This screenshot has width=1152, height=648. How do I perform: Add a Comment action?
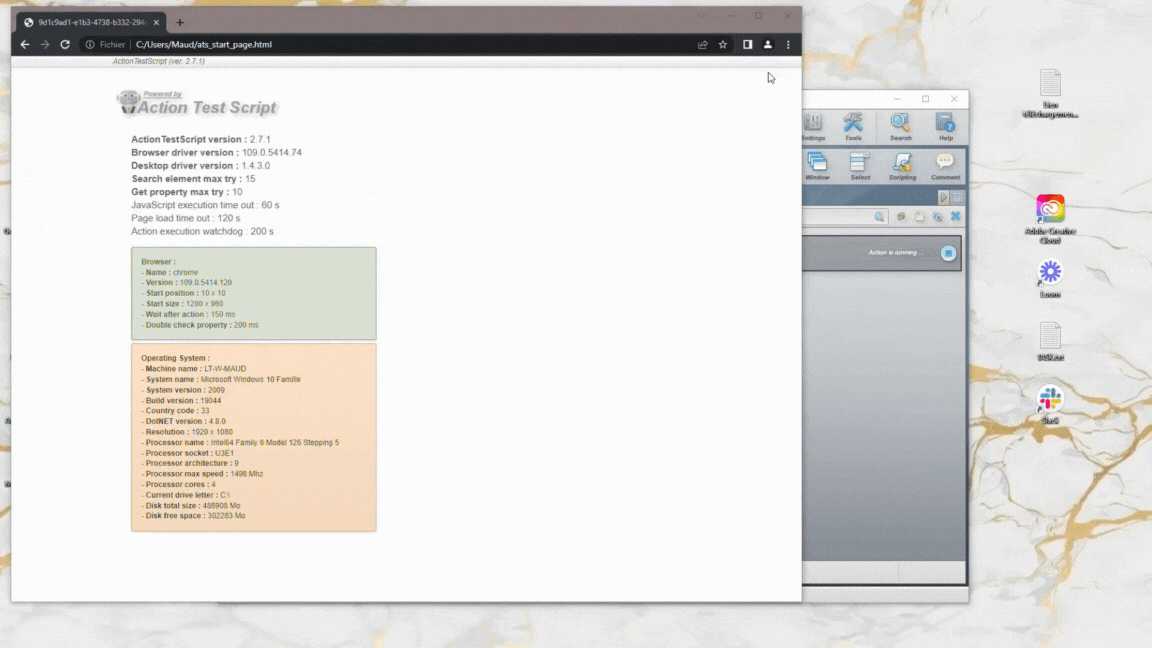(945, 166)
